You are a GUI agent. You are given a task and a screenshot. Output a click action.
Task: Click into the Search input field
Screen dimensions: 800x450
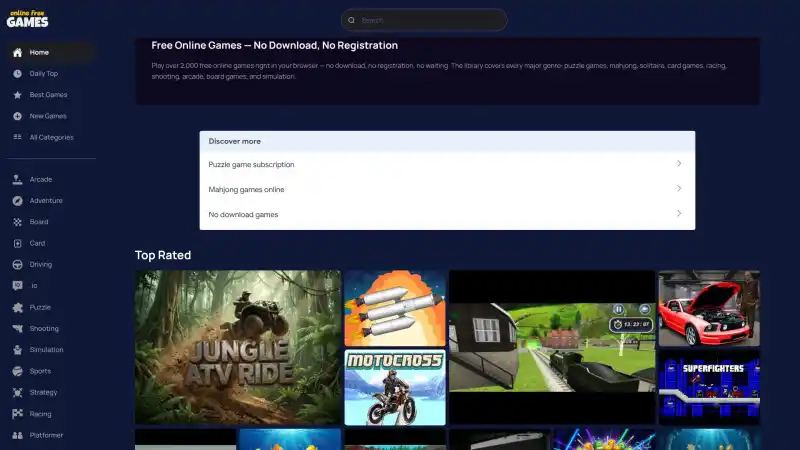pos(424,20)
